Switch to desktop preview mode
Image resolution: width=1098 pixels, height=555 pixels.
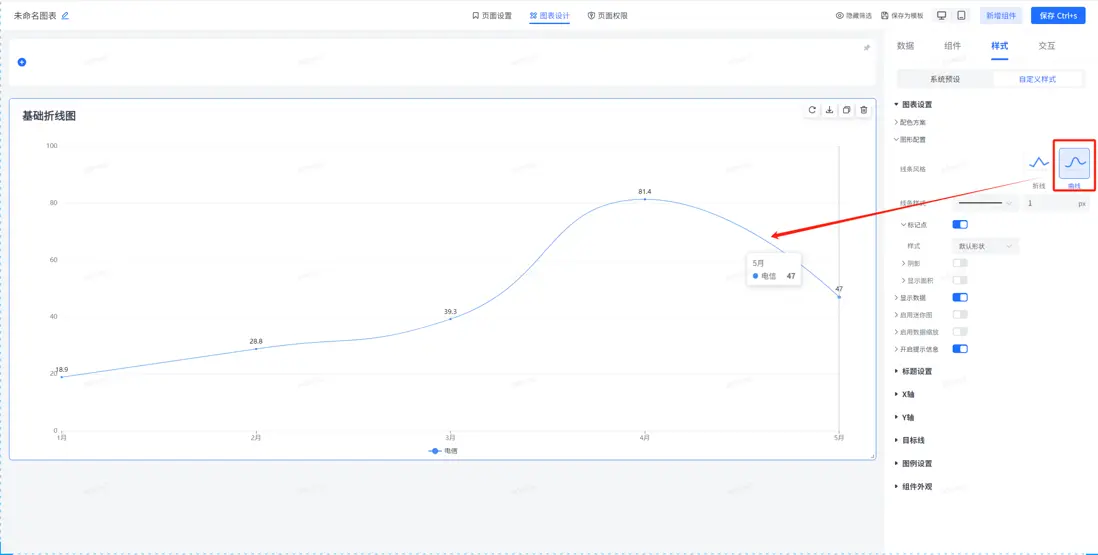942,16
